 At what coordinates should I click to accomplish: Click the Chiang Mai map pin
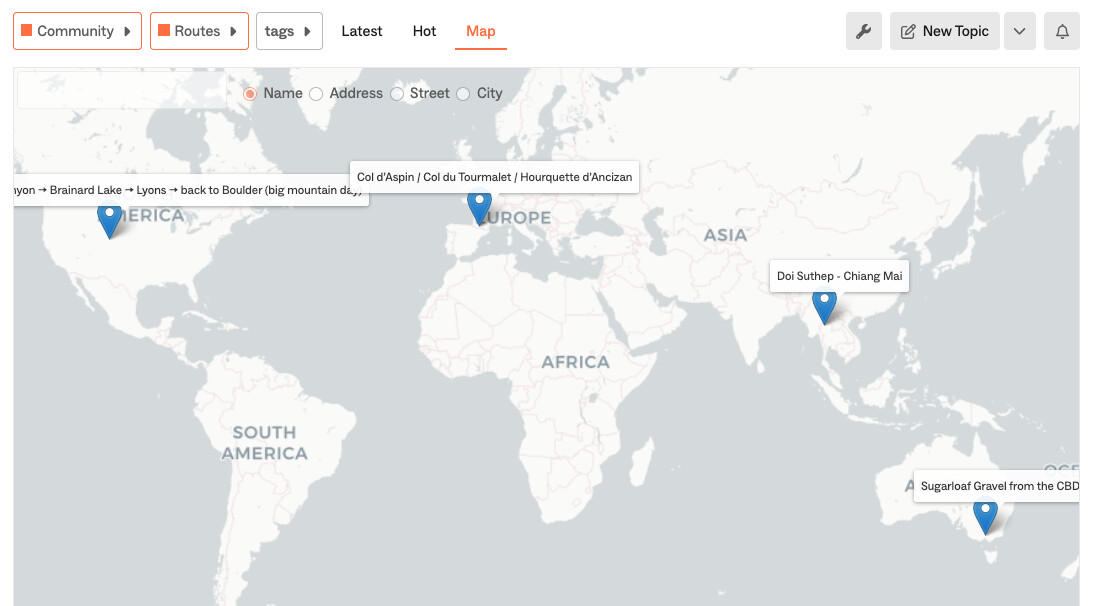click(824, 305)
